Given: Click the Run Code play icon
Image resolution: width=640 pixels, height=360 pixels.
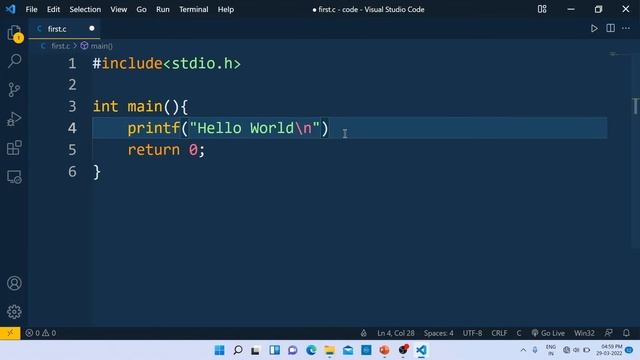Looking at the screenshot, I should coord(594,29).
